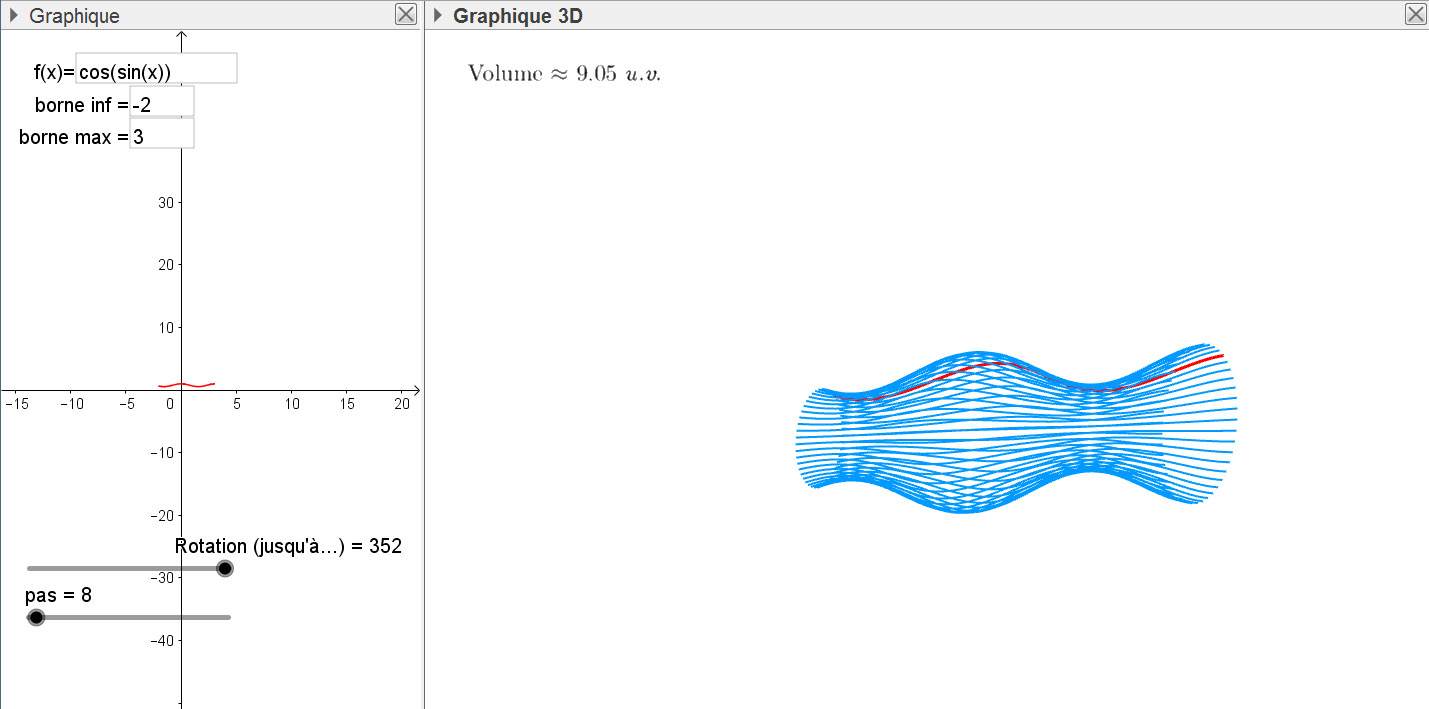Expand the Graphique panel style bar triangle
Viewport: 1429px width, 709px height.
click(14, 15)
